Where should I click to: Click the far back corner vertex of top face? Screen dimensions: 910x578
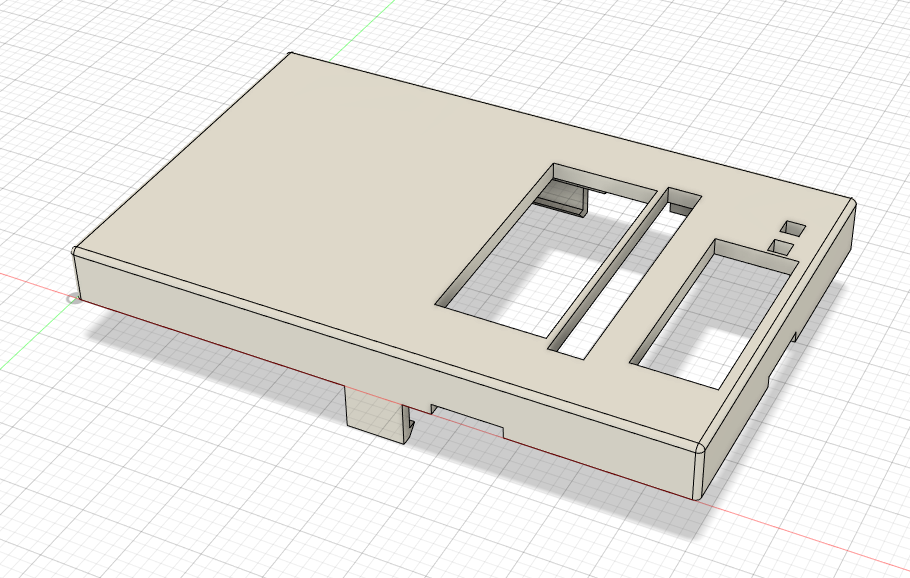290,53
